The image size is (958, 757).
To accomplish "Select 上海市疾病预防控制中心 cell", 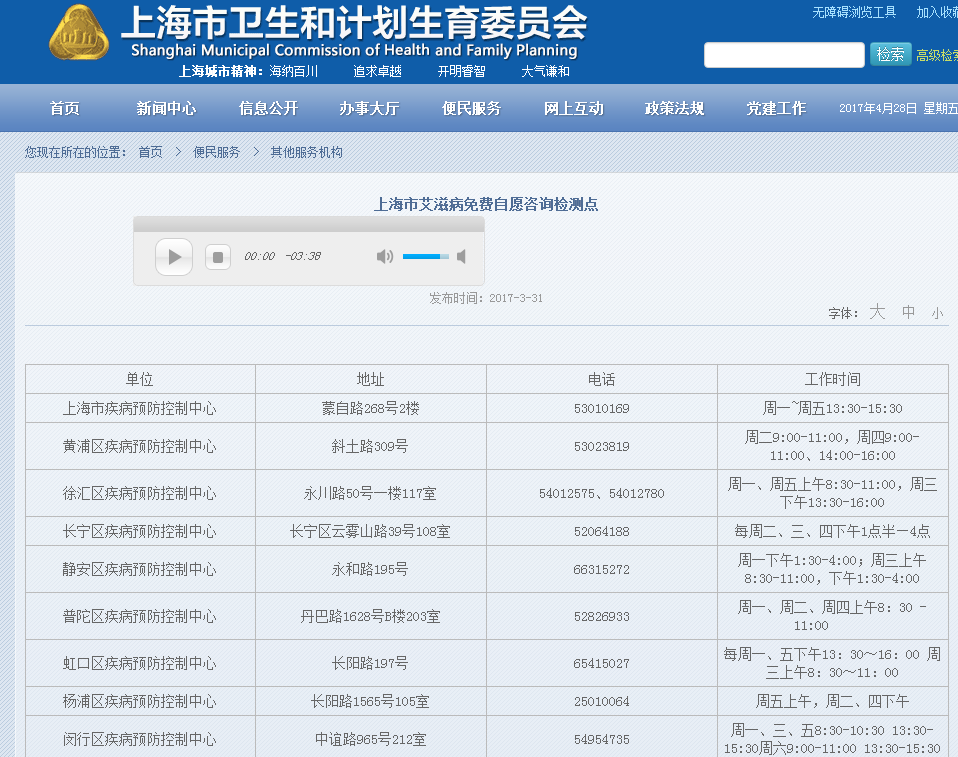I will (140, 408).
